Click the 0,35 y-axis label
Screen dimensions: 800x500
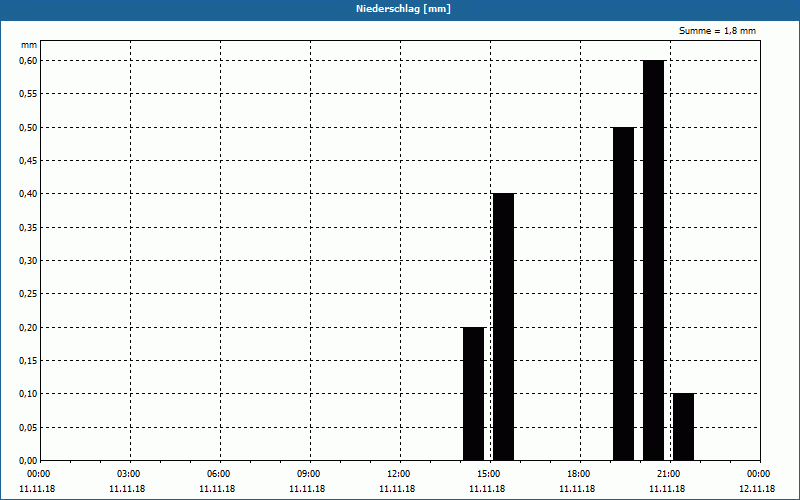[x=28, y=227]
